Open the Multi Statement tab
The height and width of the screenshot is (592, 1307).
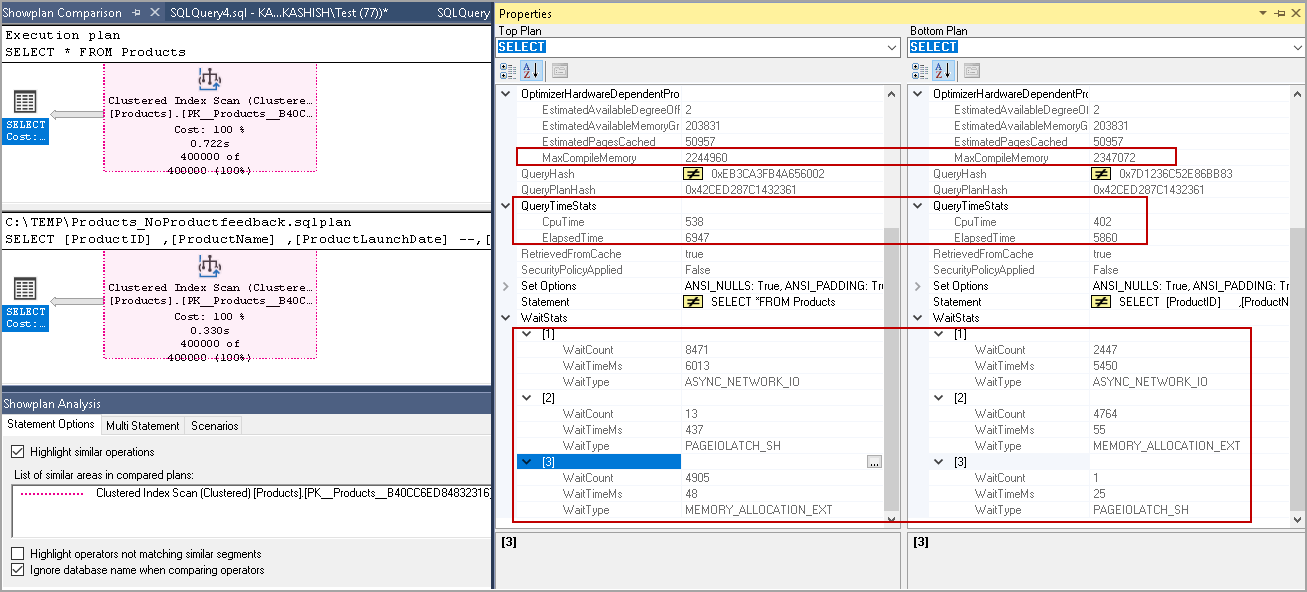pyautogui.click(x=143, y=425)
